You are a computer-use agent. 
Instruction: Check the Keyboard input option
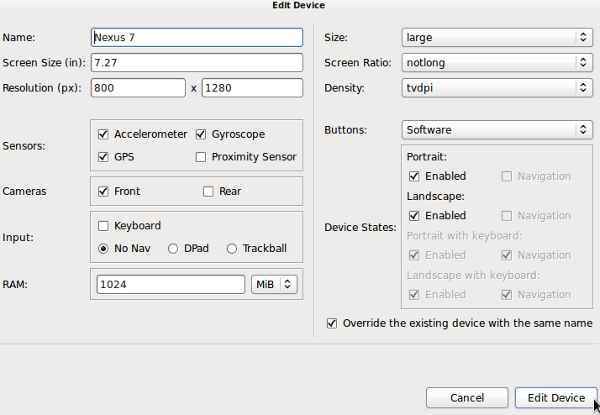coord(103,226)
